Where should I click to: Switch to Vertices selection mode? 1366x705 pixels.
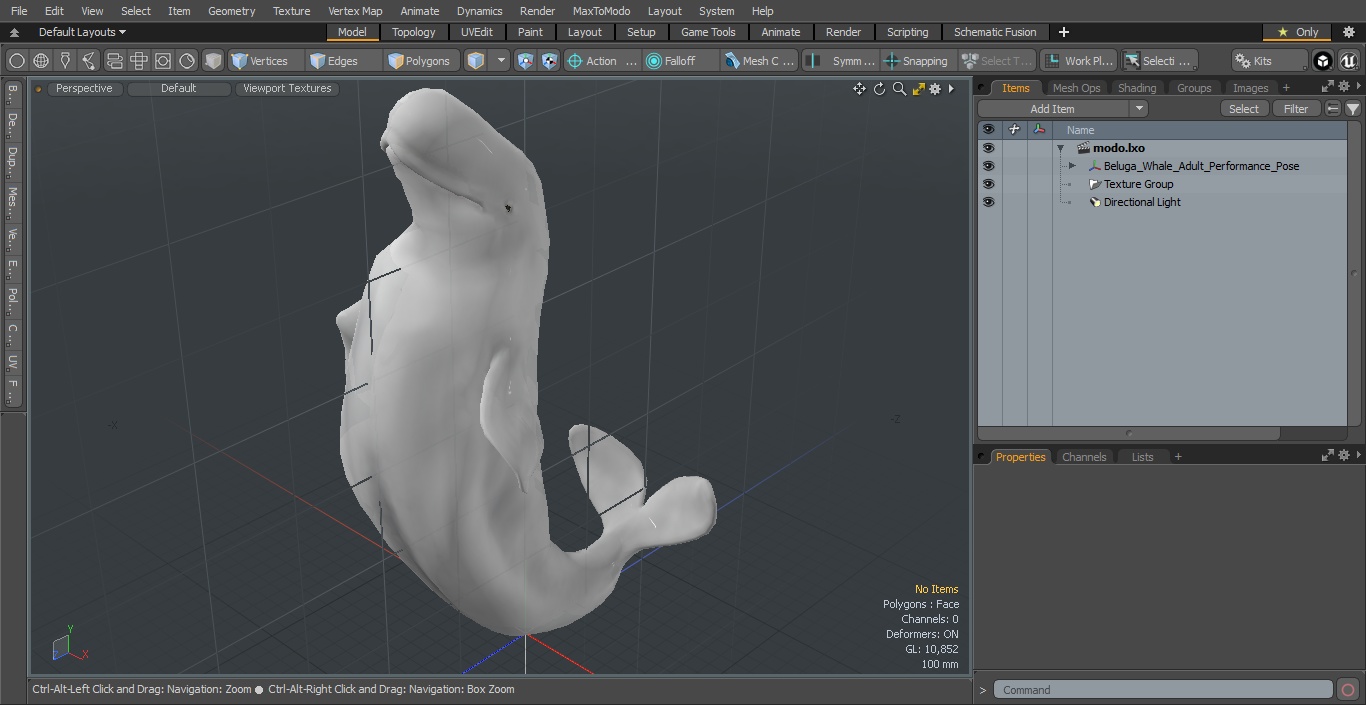[x=265, y=61]
